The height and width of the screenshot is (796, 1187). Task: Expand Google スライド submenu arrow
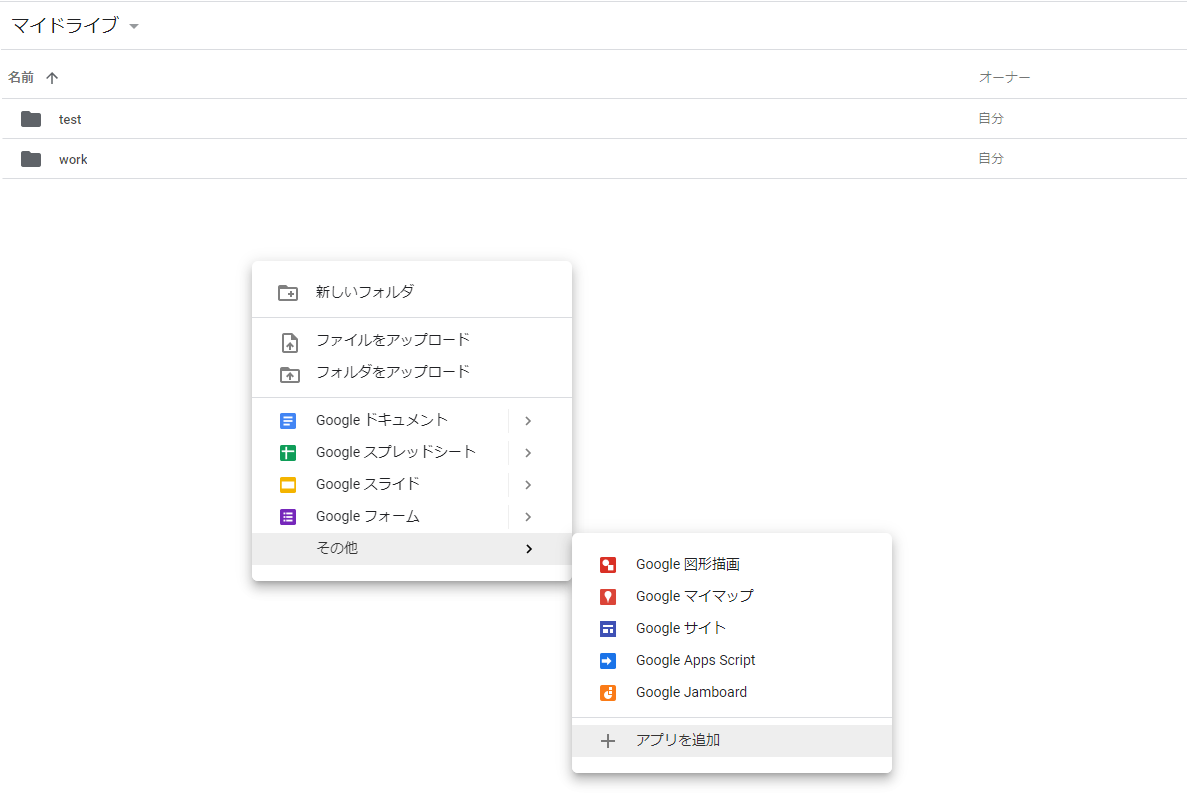coord(528,485)
